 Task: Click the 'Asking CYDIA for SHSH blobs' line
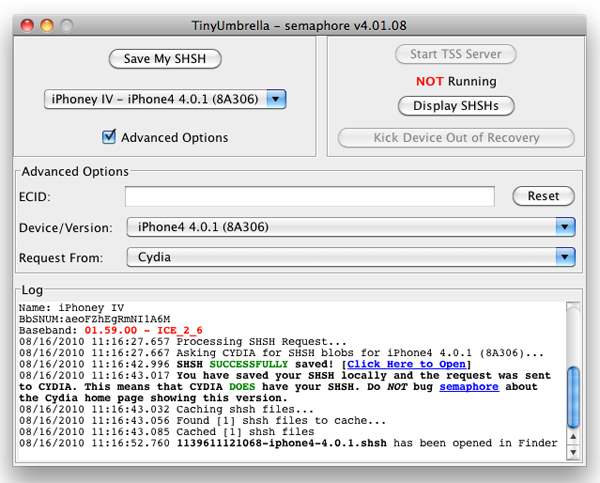pyautogui.click(x=281, y=352)
